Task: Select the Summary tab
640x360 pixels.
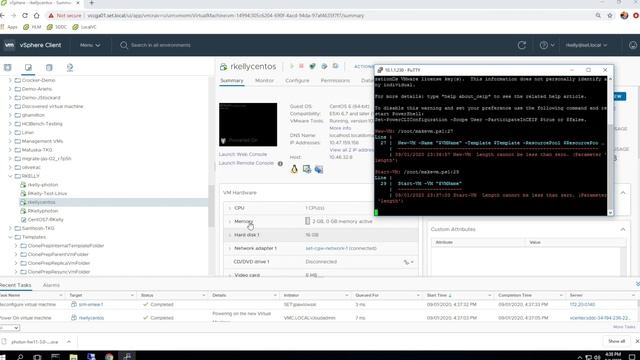Action: click(x=231, y=81)
